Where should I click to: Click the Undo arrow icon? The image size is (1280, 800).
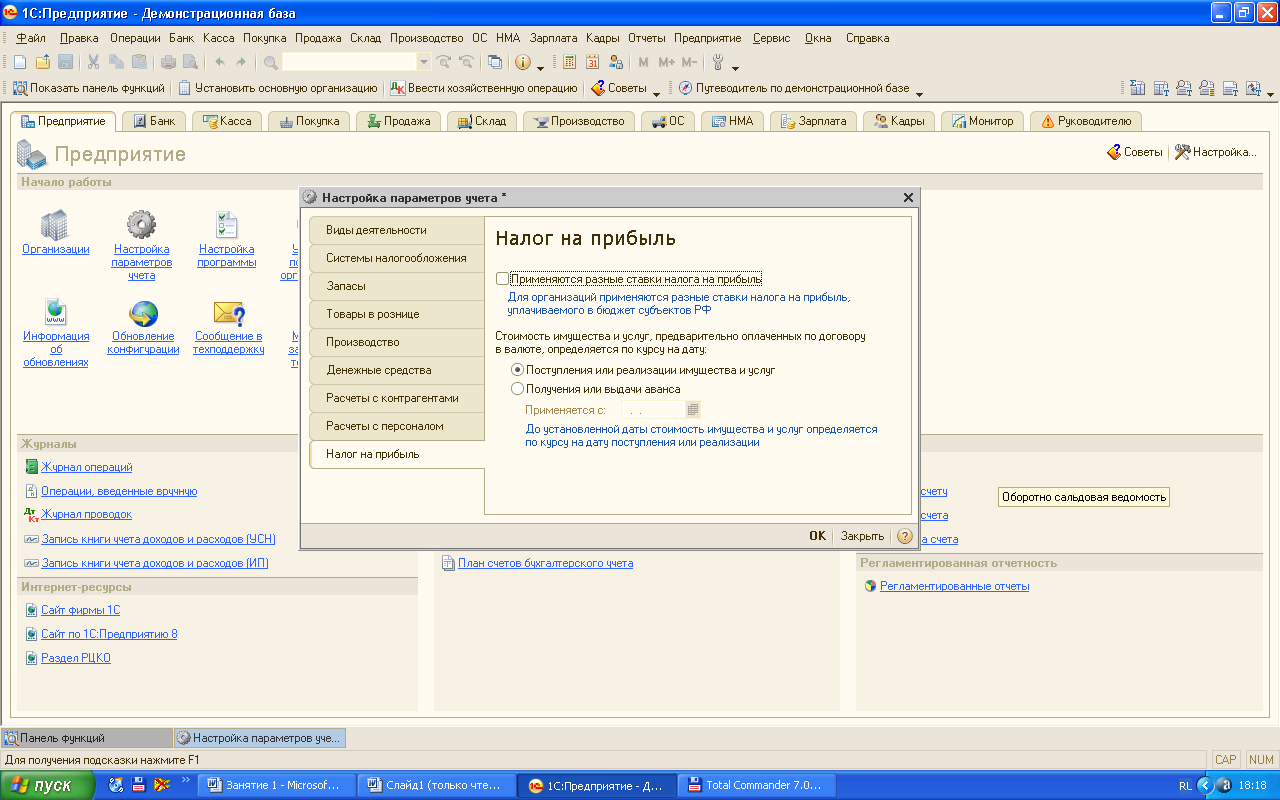tap(219, 62)
